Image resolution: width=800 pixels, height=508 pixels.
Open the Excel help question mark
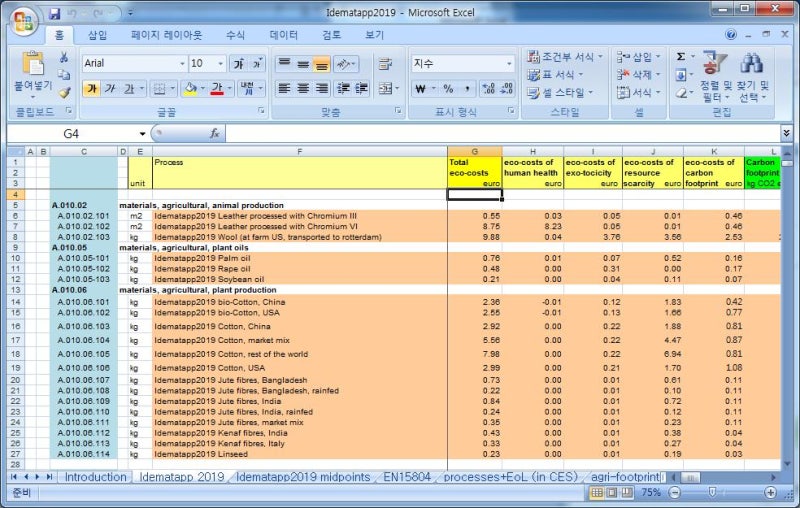(x=730, y=35)
